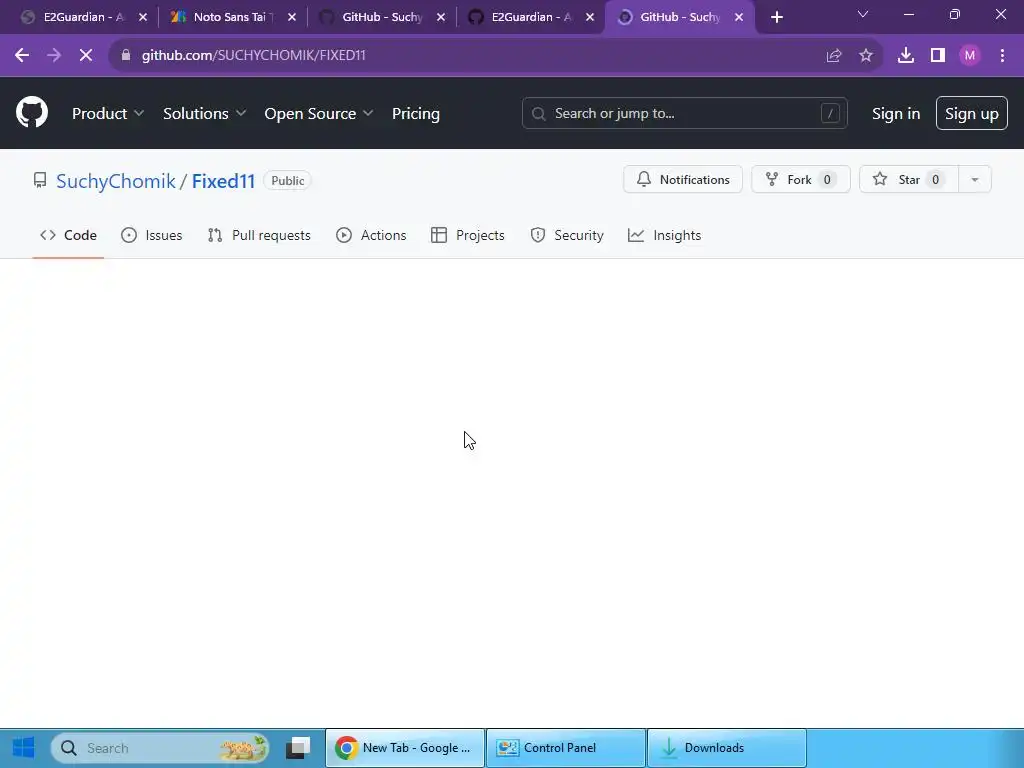Open the Projects tab
The image size is (1024, 768).
coord(468,235)
